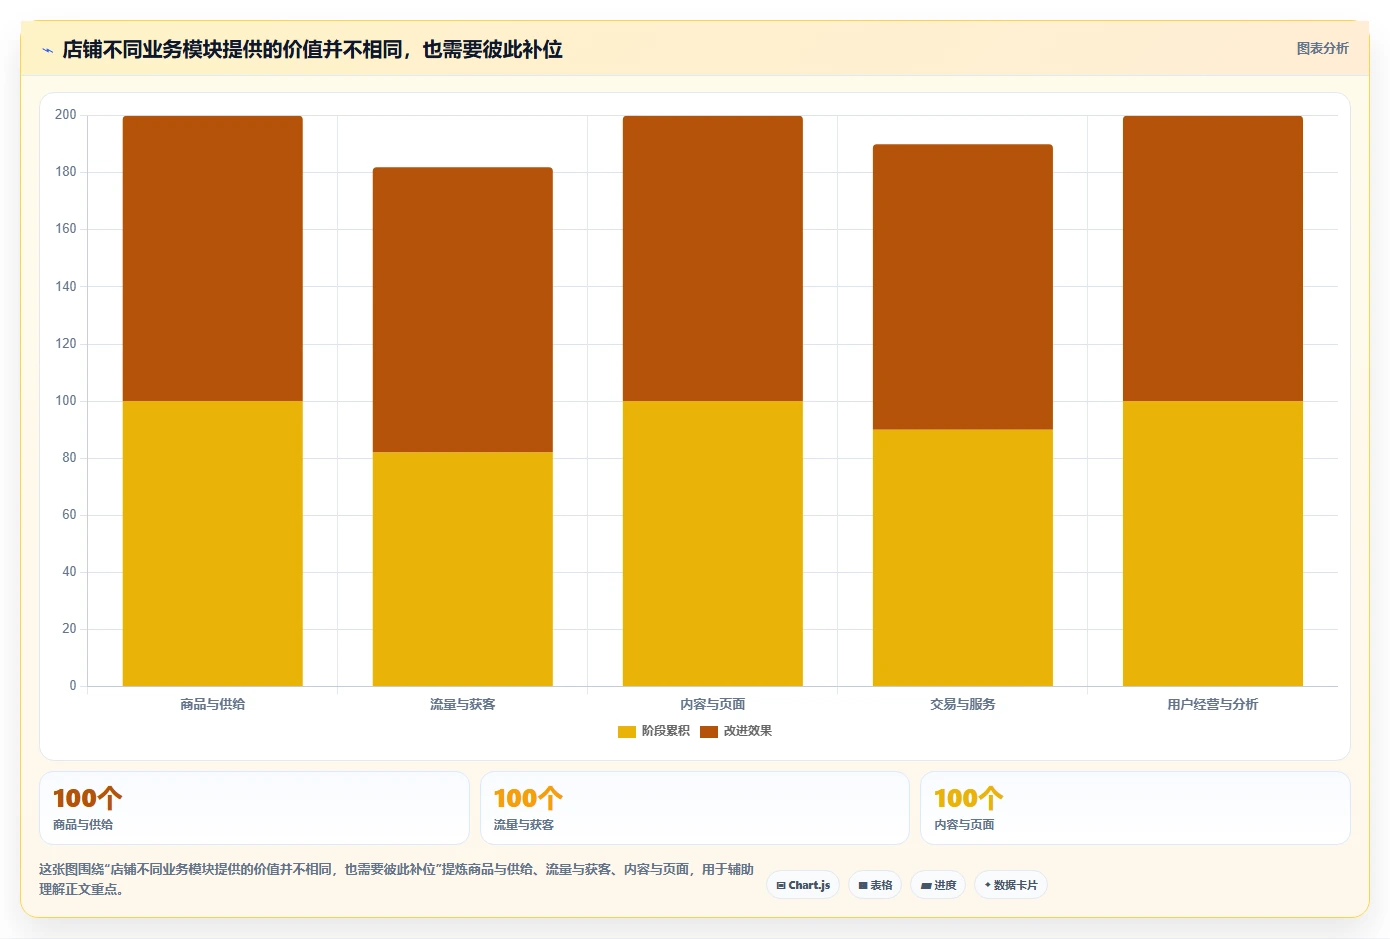Select the 进度 tag pill
Viewport: 1390px width, 939px height.
tap(938, 885)
